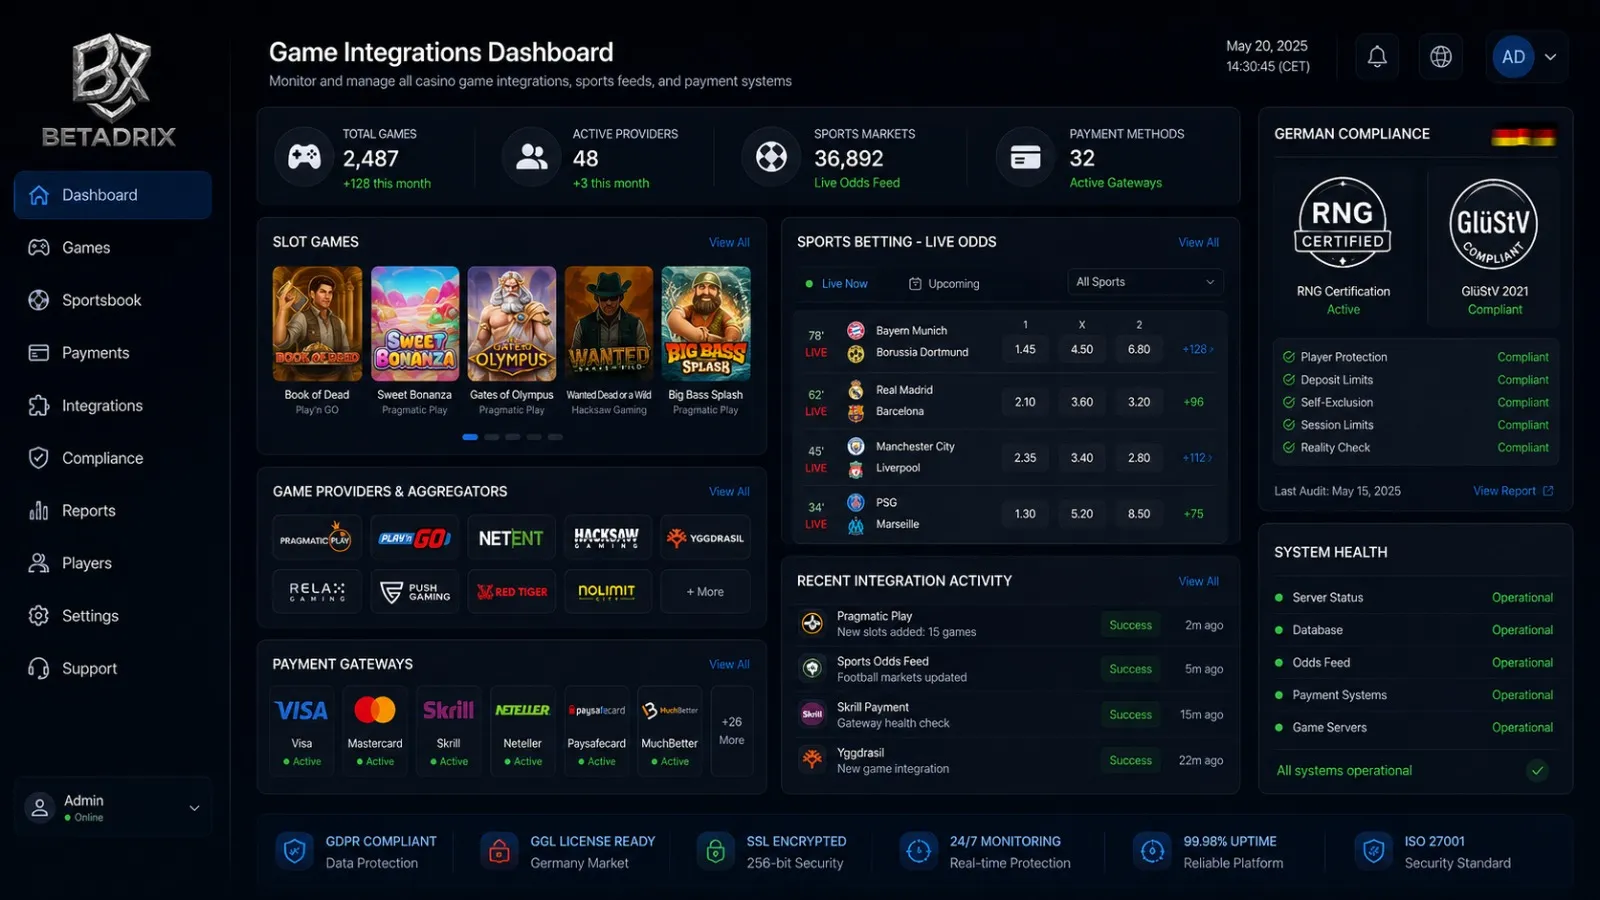This screenshot has width=1600, height=900.
Task: Click the Push Gaming provider logo
Action: click(x=414, y=592)
